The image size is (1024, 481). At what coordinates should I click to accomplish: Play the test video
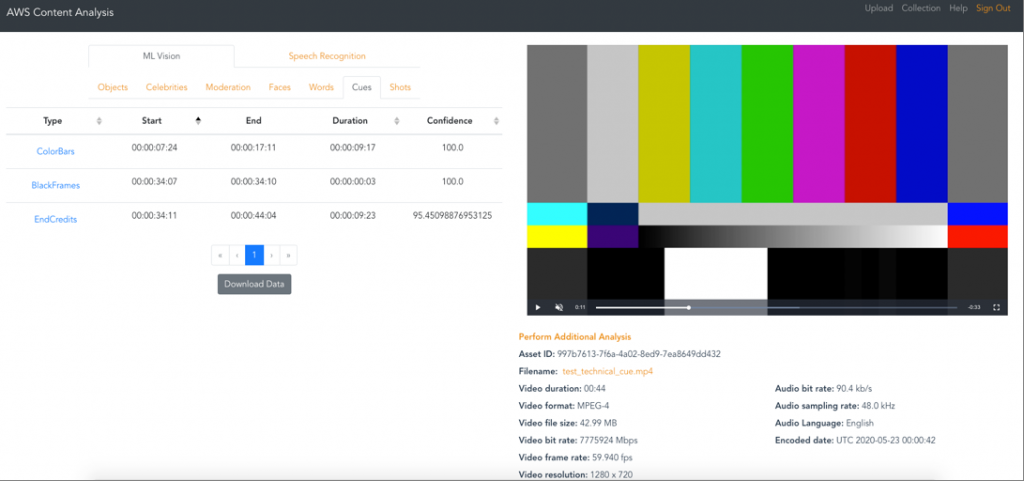pyautogui.click(x=537, y=307)
